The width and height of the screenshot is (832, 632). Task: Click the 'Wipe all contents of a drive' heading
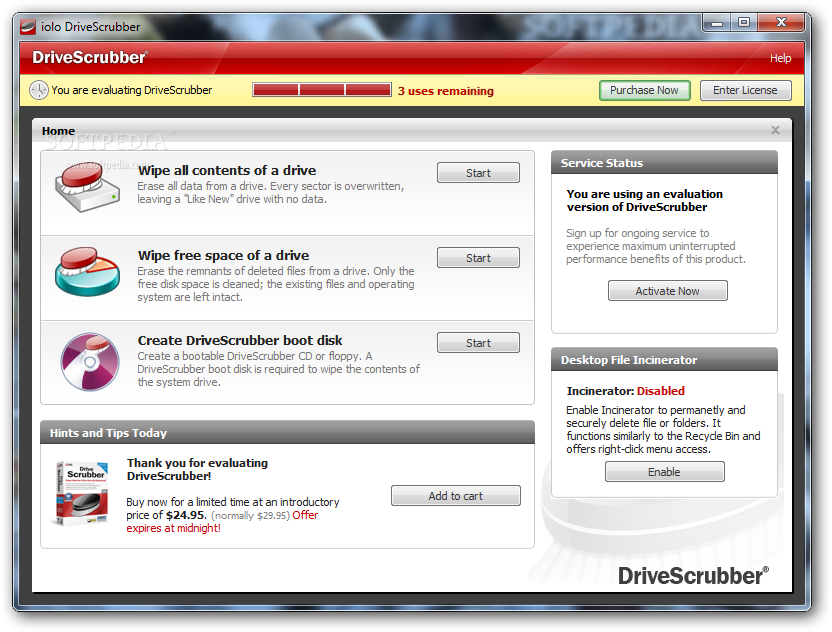(227, 170)
